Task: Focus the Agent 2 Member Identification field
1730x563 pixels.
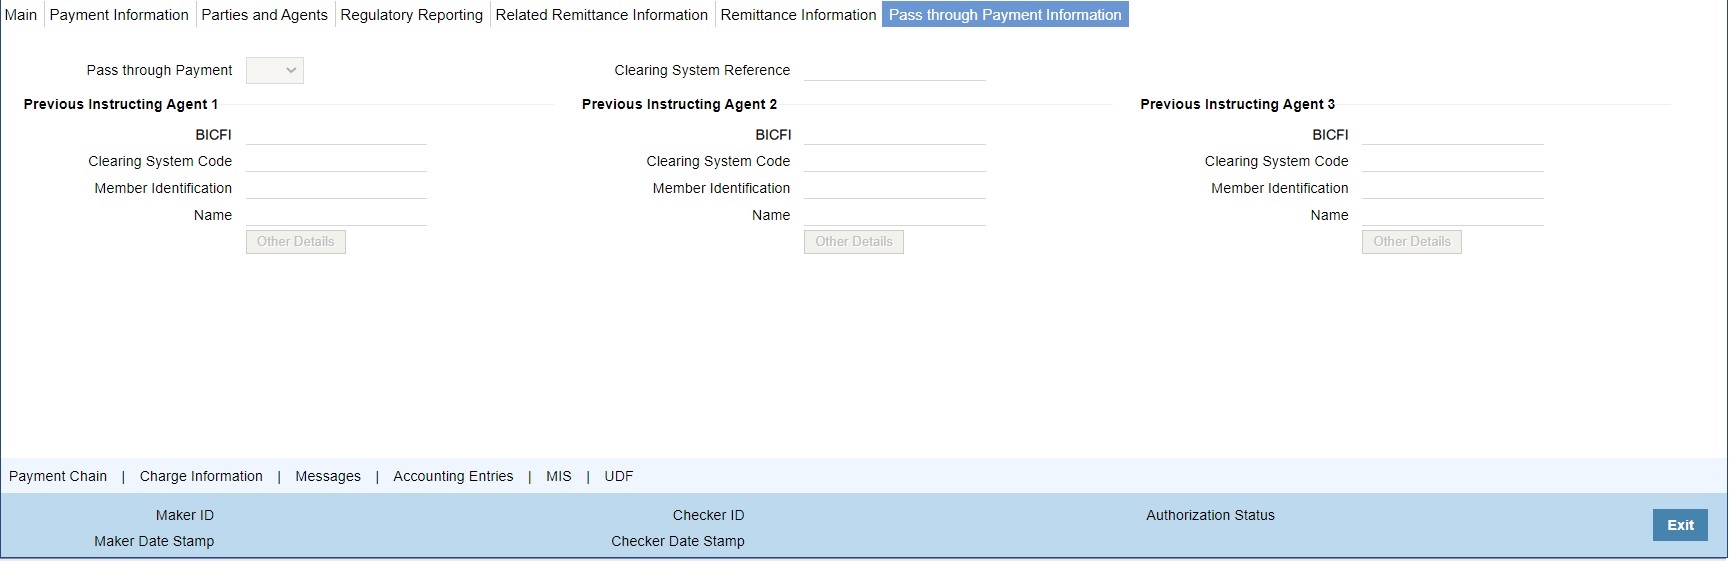Action: point(895,188)
